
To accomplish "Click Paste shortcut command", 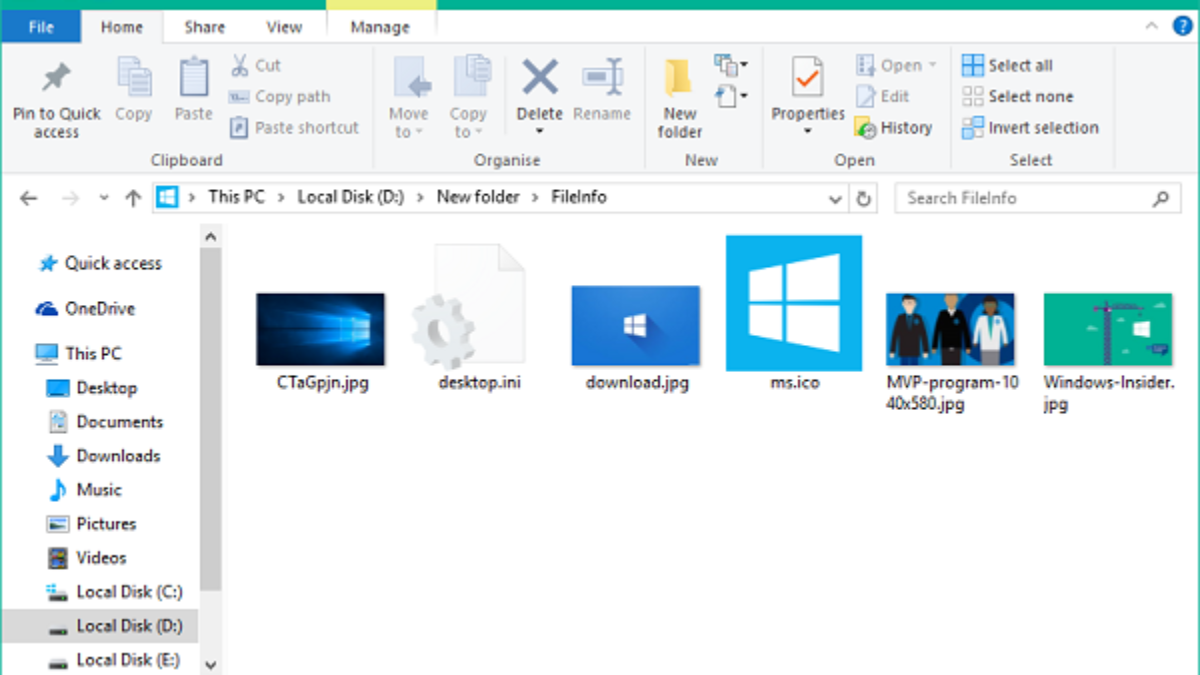I will tap(294, 128).
